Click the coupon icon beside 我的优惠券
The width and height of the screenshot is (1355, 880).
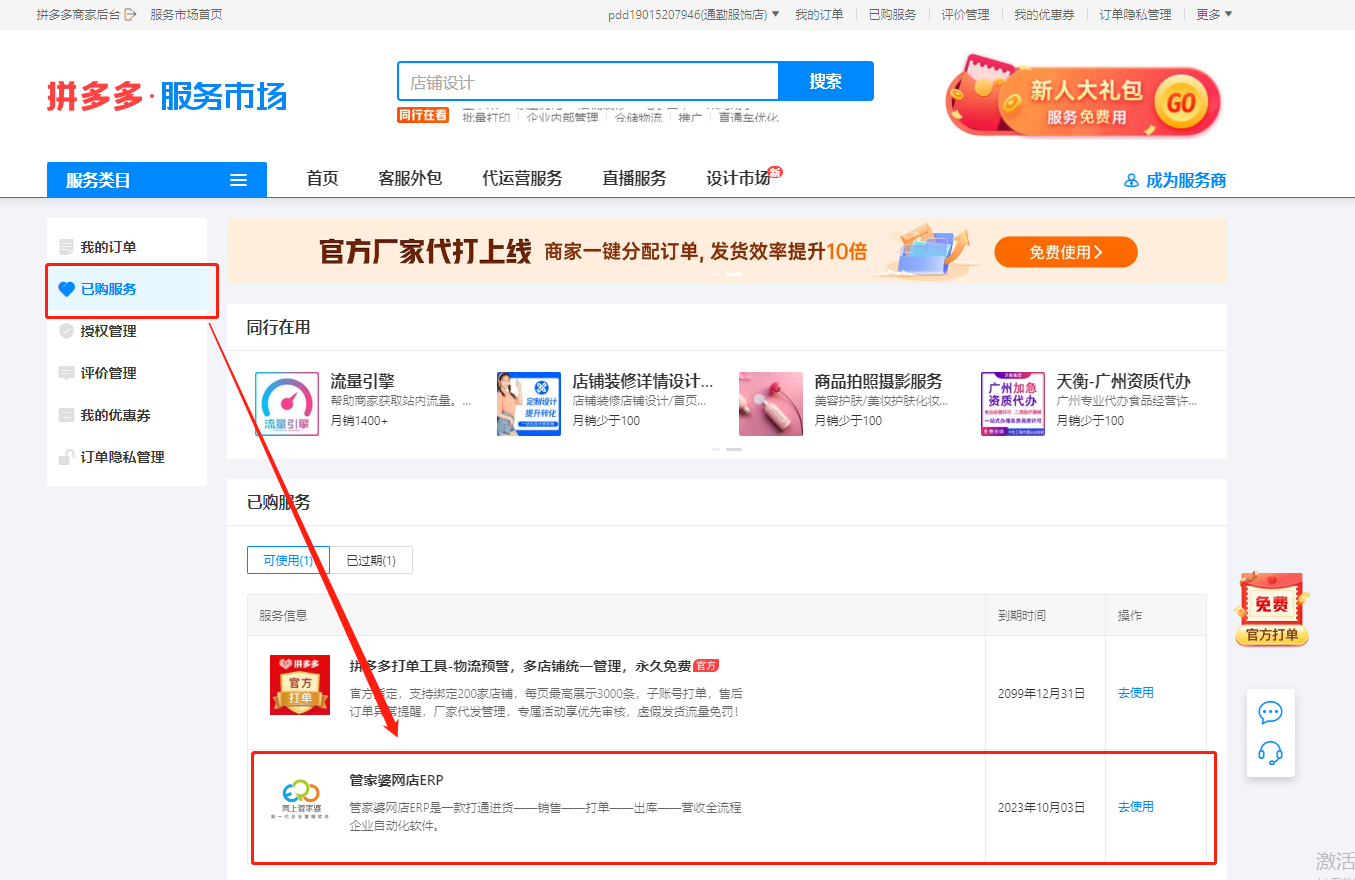(x=67, y=415)
